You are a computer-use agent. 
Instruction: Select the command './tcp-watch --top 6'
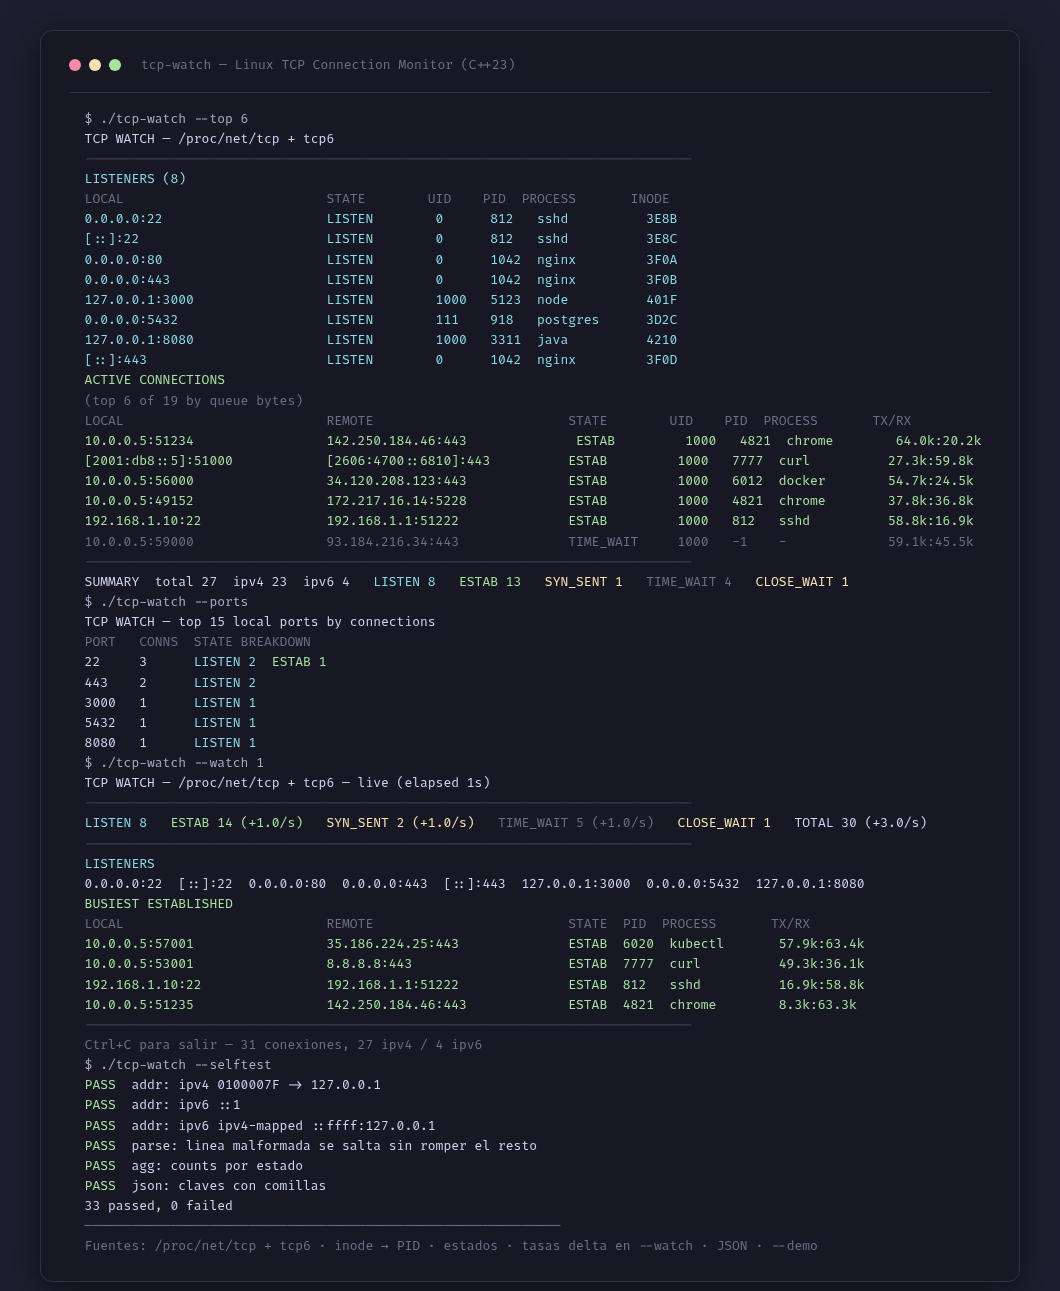[174, 119]
